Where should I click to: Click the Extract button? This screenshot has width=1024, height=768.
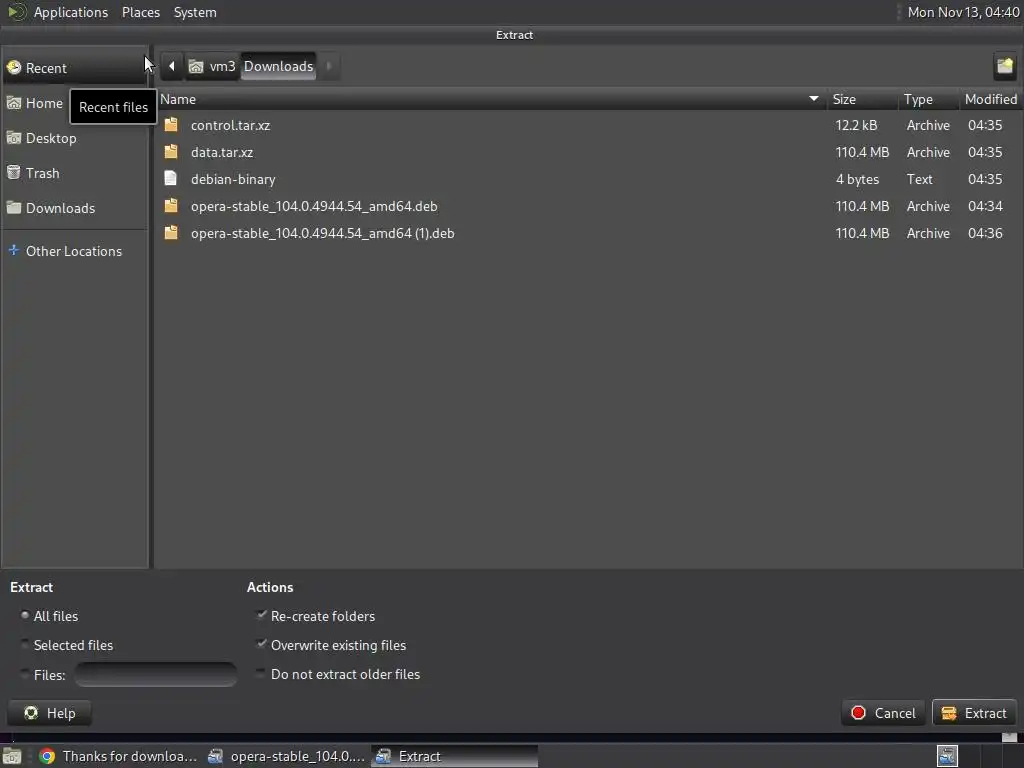[974, 713]
